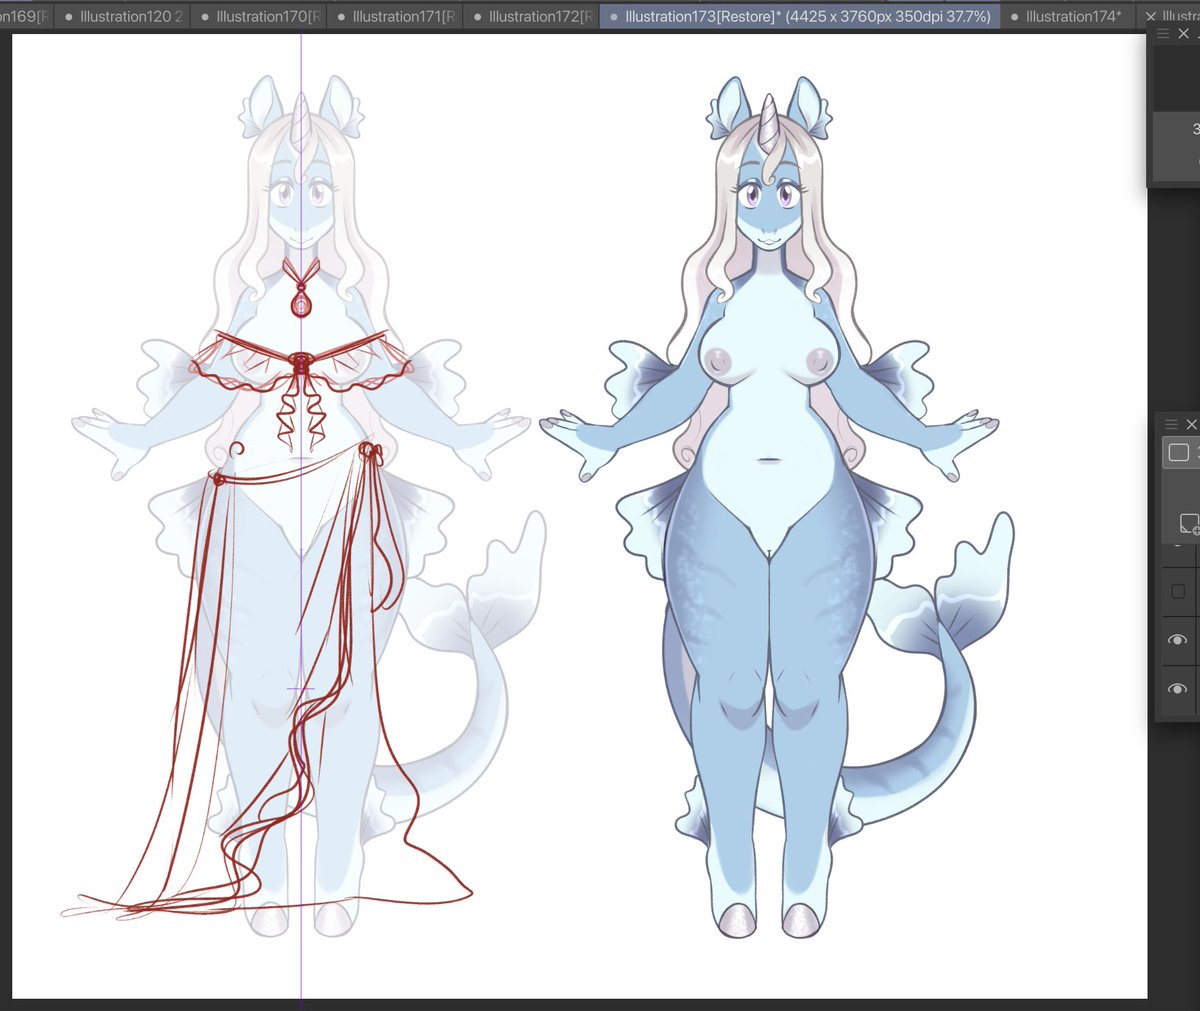Switch to the Illustration174 tab

(x=1070, y=16)
